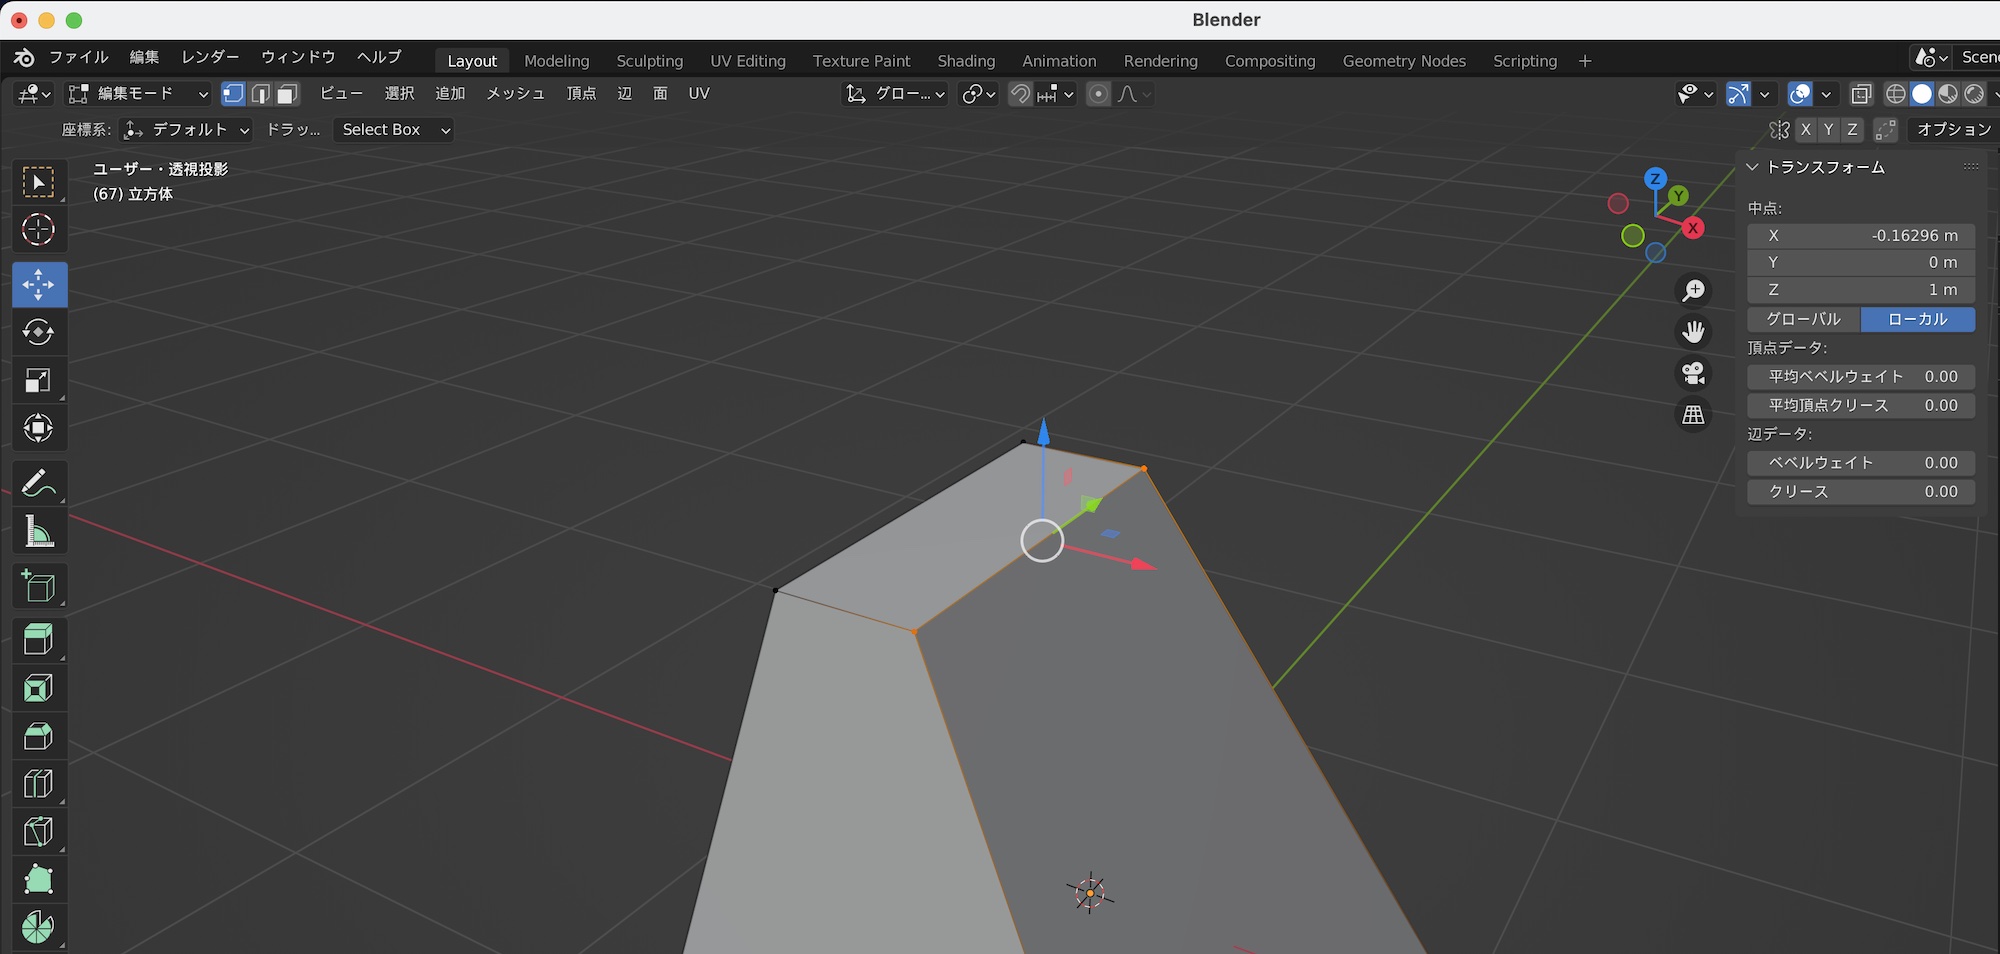The image size is (2000, 954).
Task: Activate the Rotate tool
Action: click(38, 333)
